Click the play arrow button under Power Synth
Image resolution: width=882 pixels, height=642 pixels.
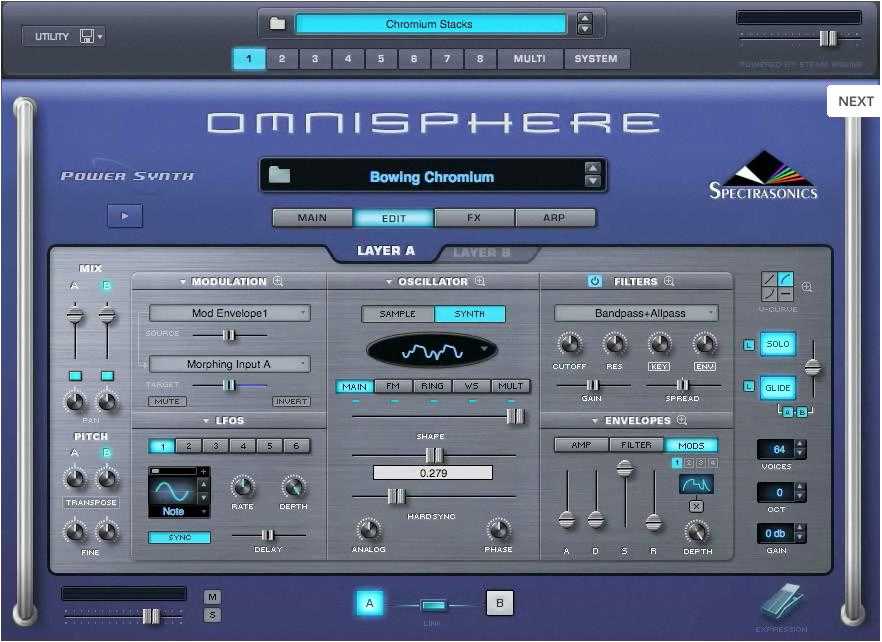tap(125, 216)
